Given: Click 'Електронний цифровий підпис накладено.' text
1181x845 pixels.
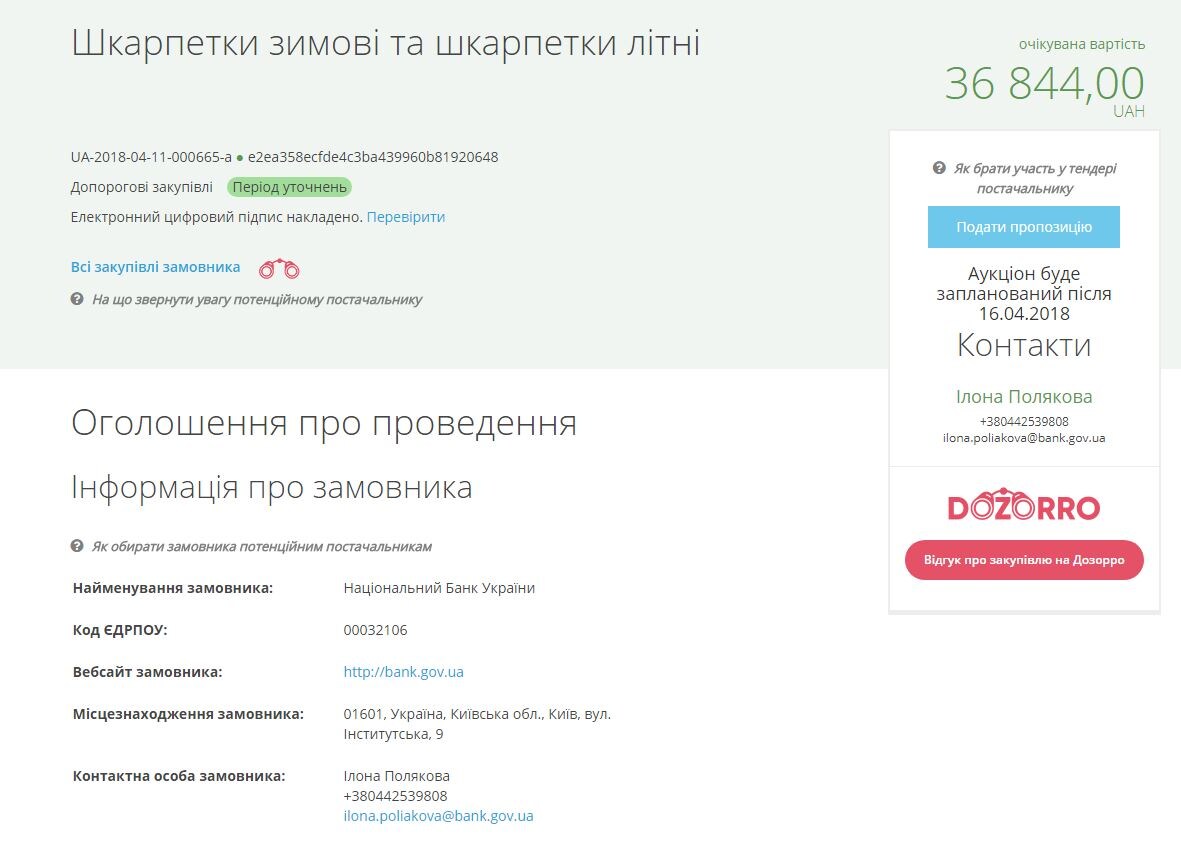Looking at the screenshot, I should pyautogui.click(x=217, y=217).
